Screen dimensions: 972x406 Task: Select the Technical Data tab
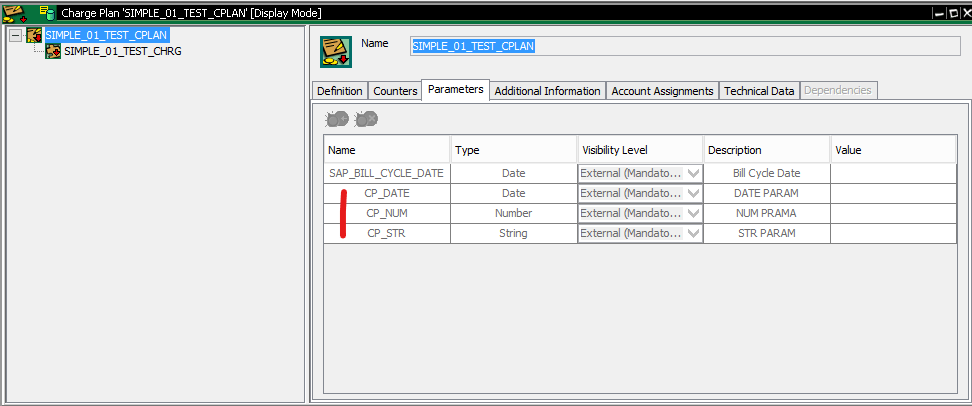tap(759, 91)
